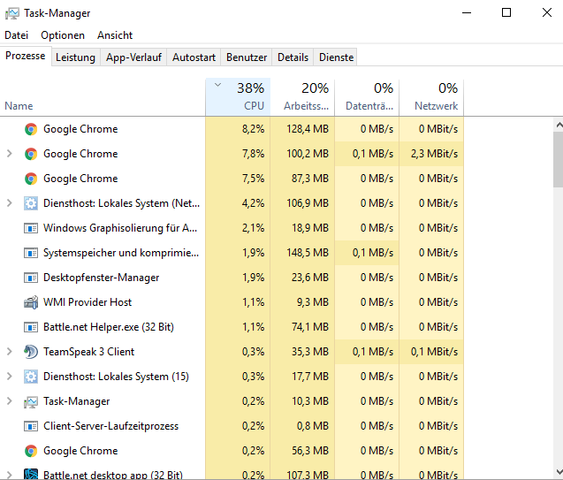Click the 0,1 MBit/s TeamSpeak network value

pyautogui.click(x=434, y=351)
